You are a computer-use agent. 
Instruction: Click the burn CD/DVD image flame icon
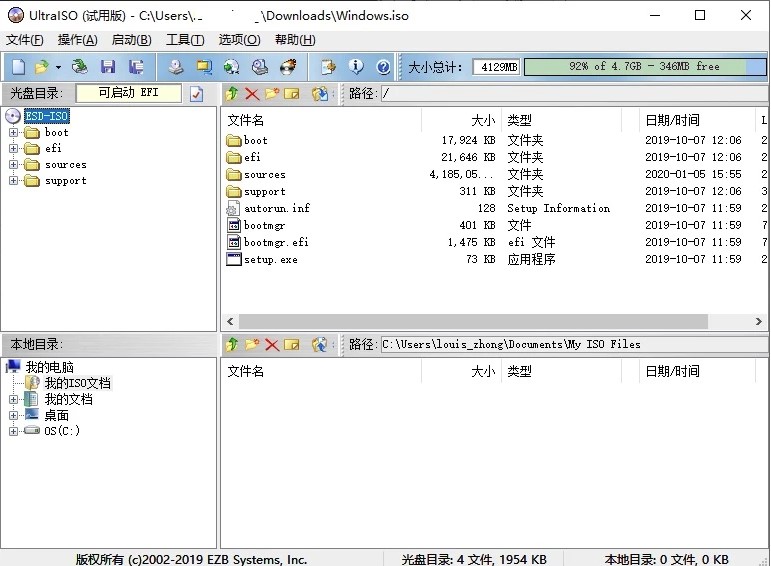pyautogui.click(x=288, y=67)
